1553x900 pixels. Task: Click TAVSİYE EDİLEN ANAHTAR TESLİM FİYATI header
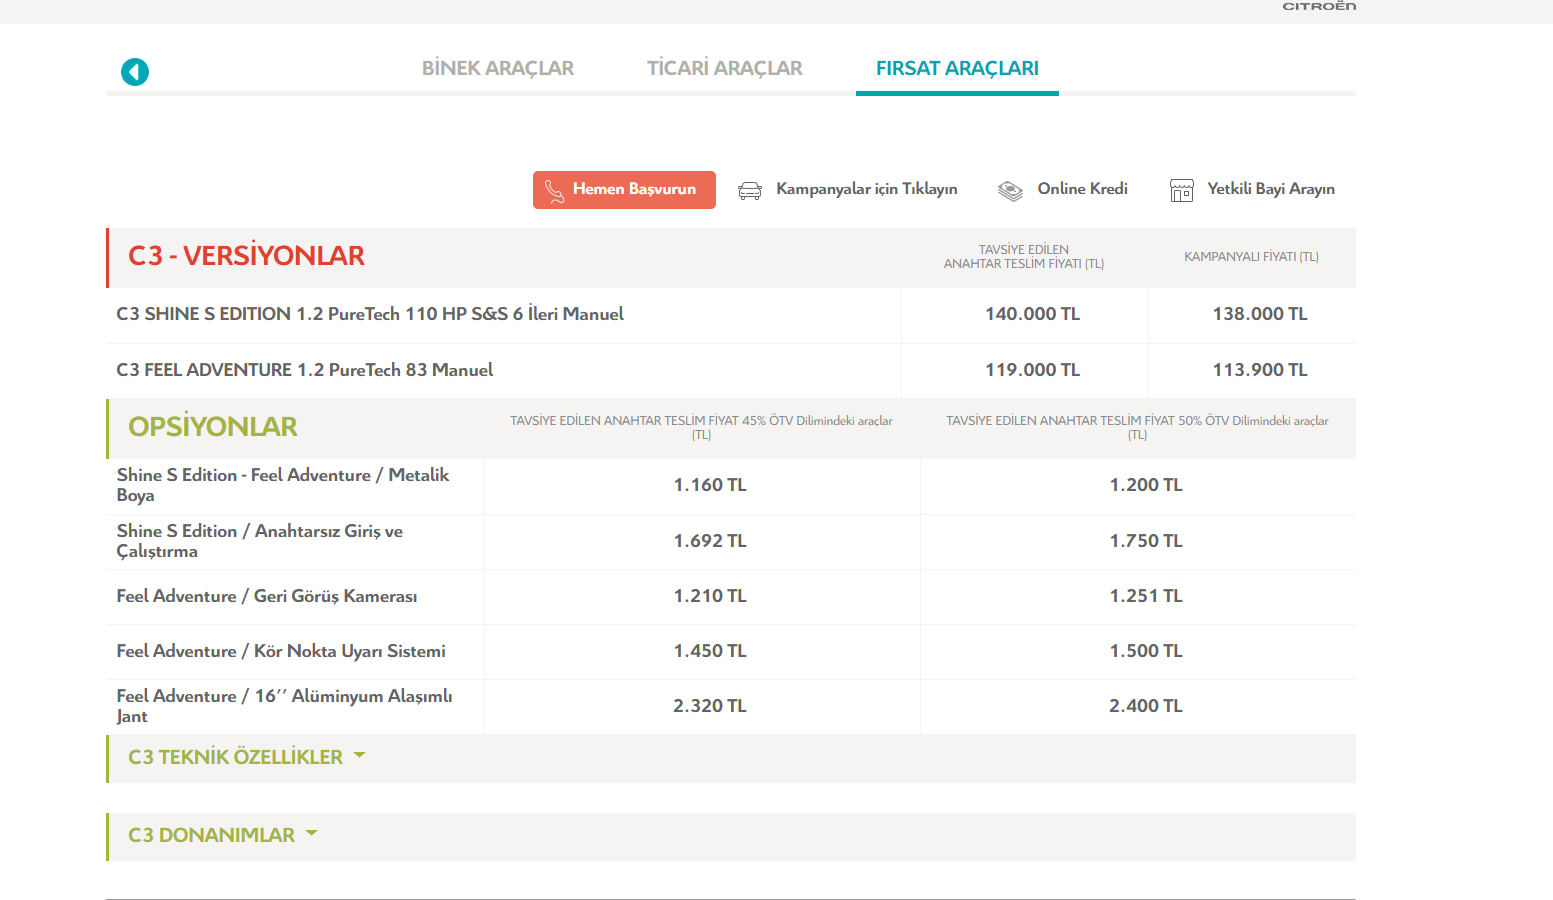(x=1024, y=257)
